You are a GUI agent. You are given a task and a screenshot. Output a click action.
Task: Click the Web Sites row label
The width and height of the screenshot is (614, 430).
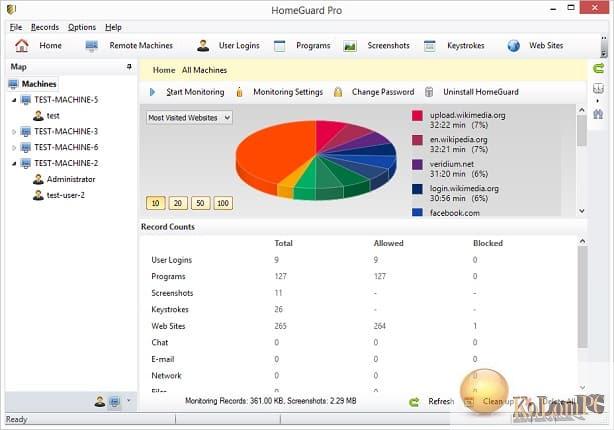click(x=168, y=326)
